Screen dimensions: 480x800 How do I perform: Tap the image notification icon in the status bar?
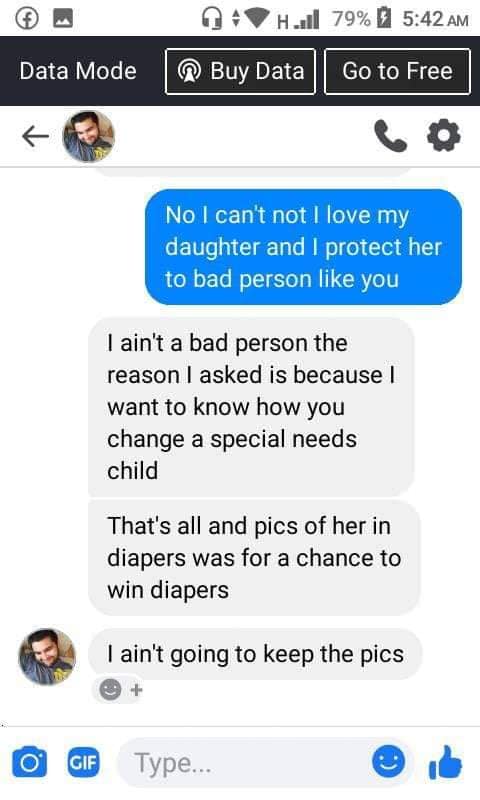click(63, 19)
